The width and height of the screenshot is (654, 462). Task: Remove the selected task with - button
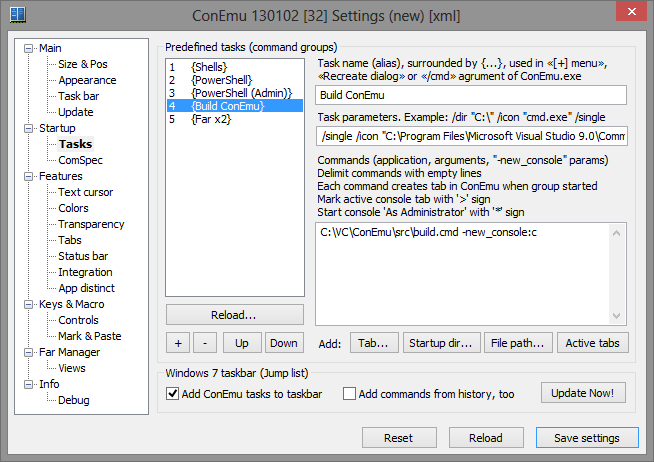[x=205, y=343]
